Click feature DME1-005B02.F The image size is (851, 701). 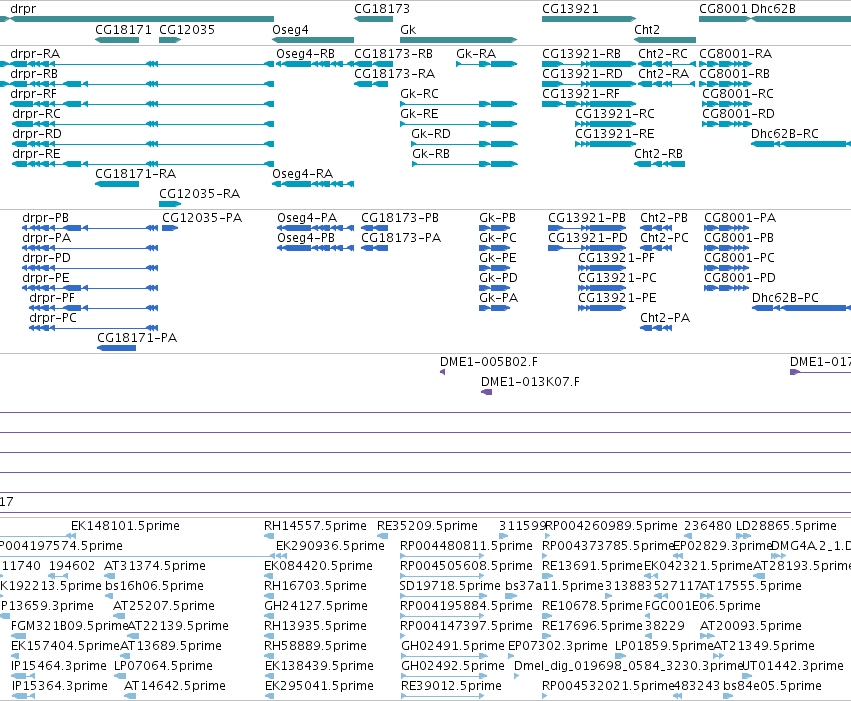(489, 362)
